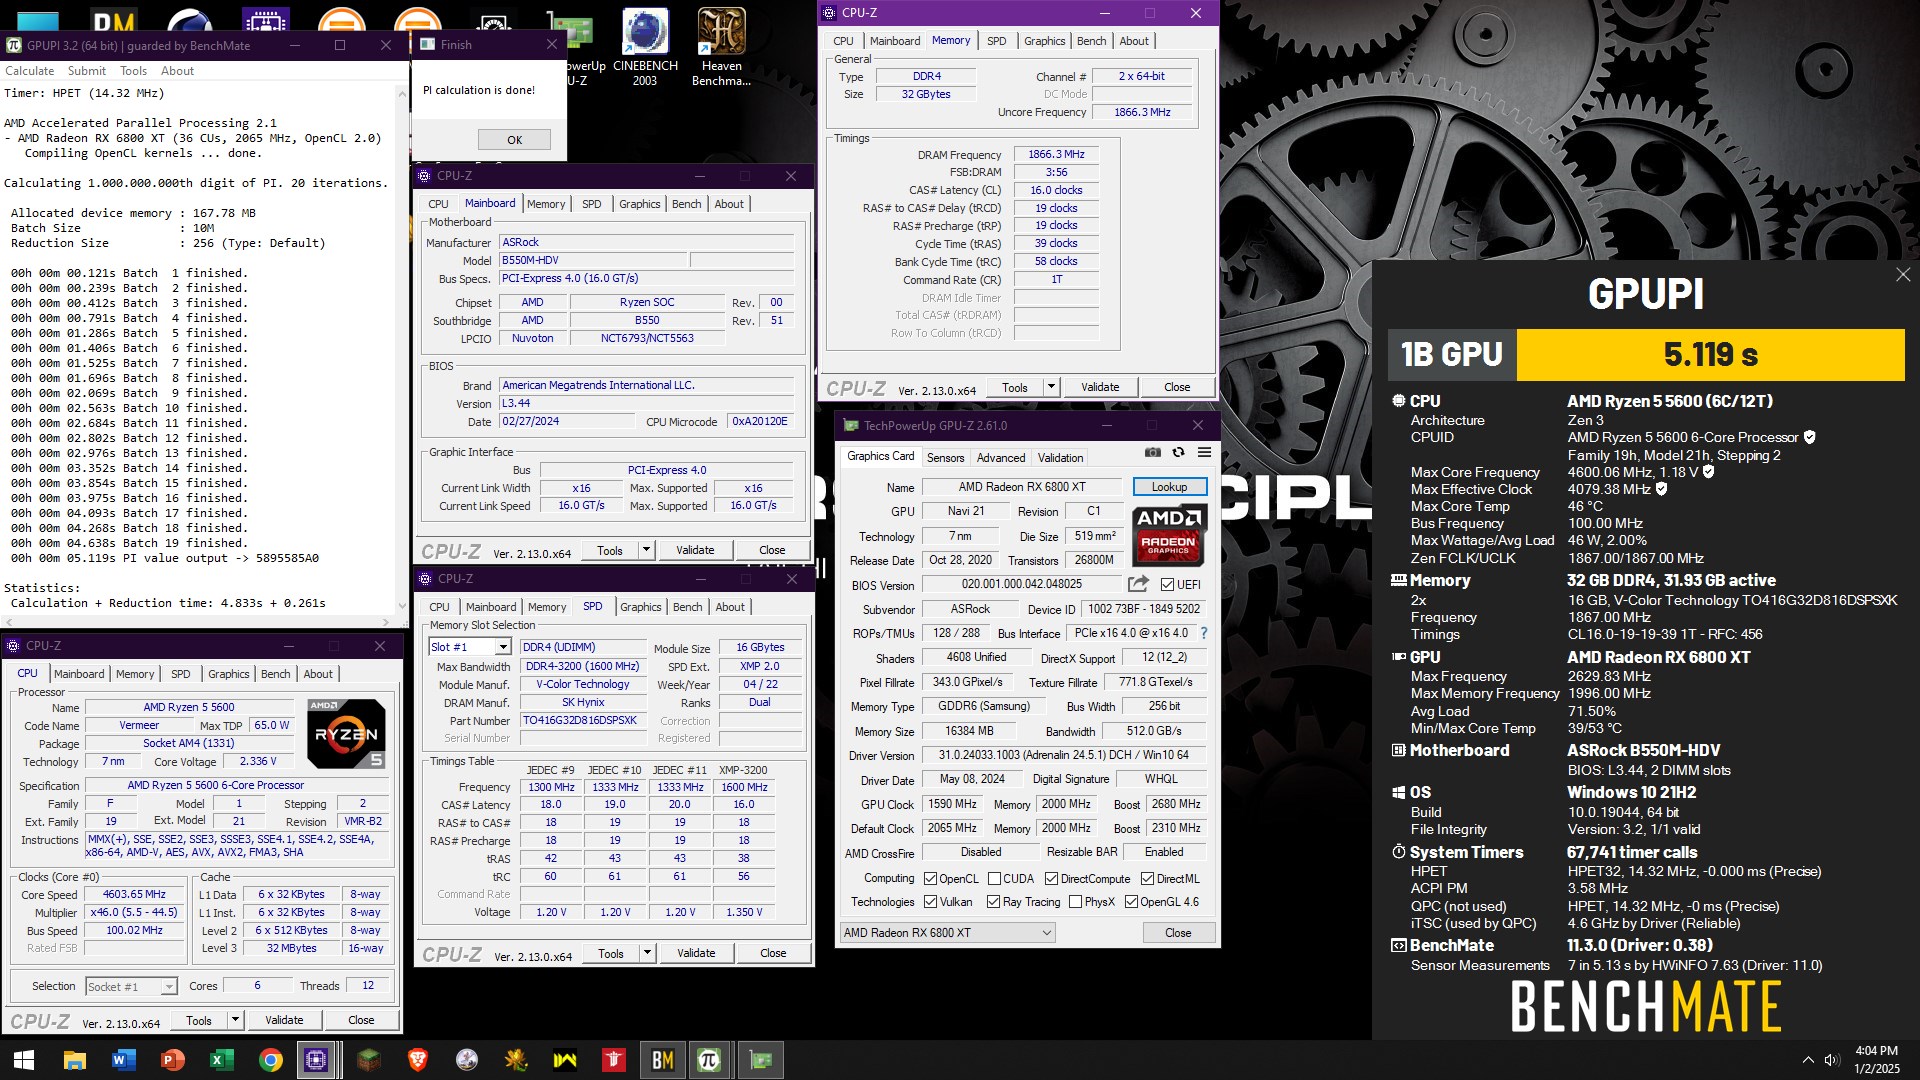Open Minecraft from the taskbar
The image size is (1920, 1080).
pyautogui.click(x=369, y=1060)
